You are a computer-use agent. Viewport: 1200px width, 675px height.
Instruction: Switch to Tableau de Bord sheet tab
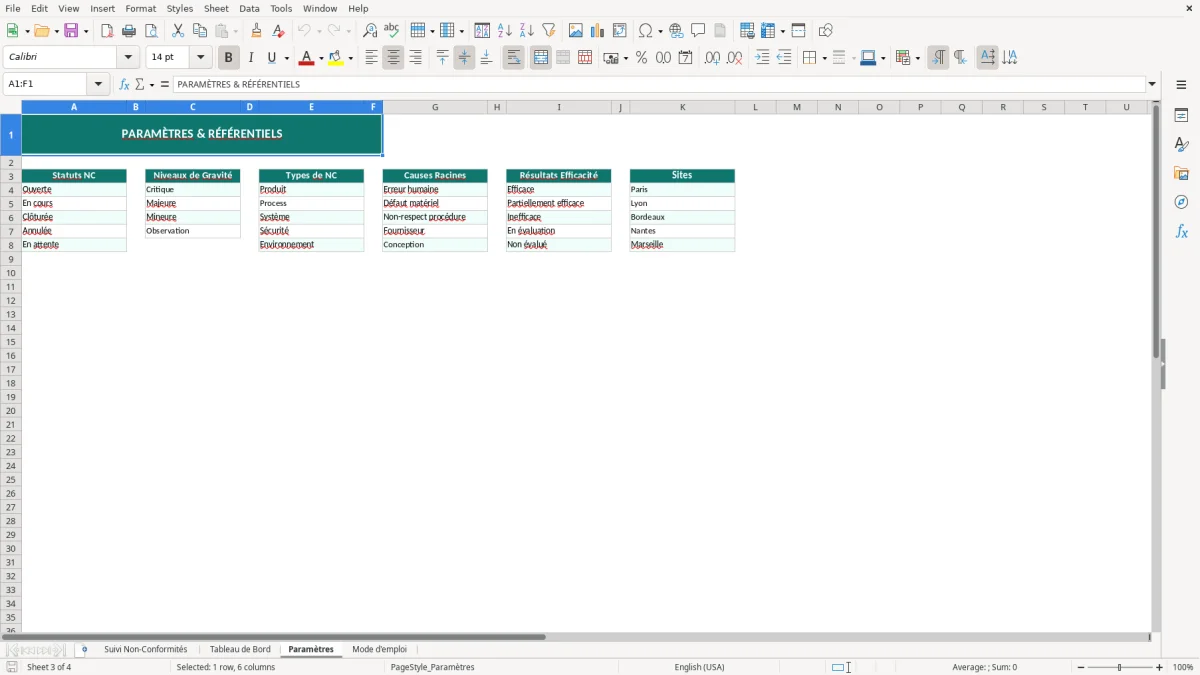pyautogui.click(x=240, y=650)
